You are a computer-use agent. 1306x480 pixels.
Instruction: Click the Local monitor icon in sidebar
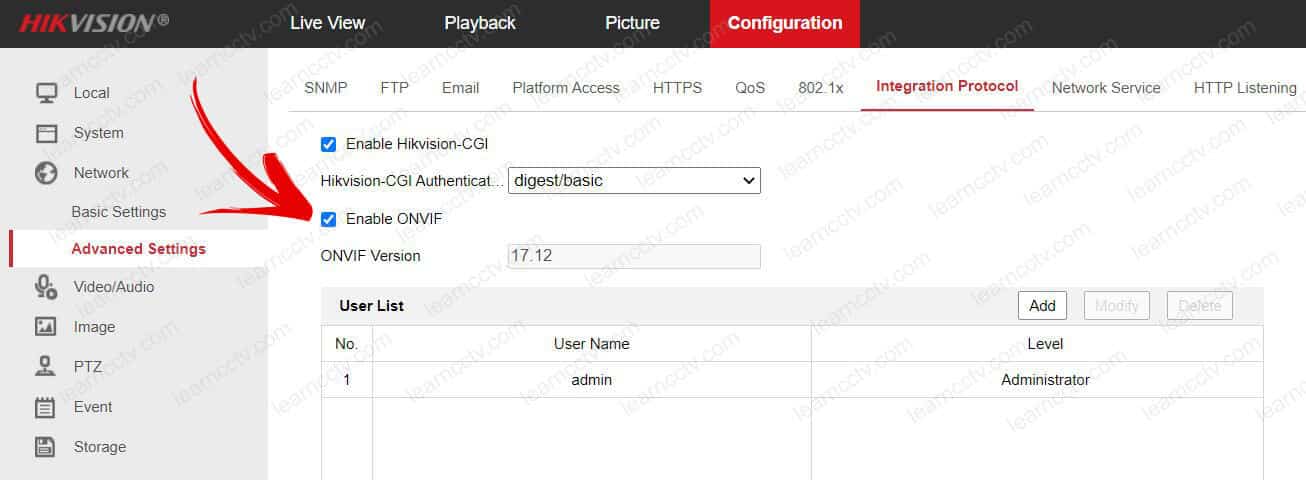(x=46, y=93)
